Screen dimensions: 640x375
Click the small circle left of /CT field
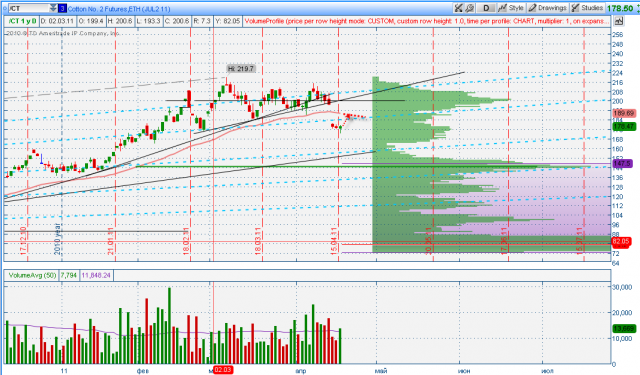point(5,8)
